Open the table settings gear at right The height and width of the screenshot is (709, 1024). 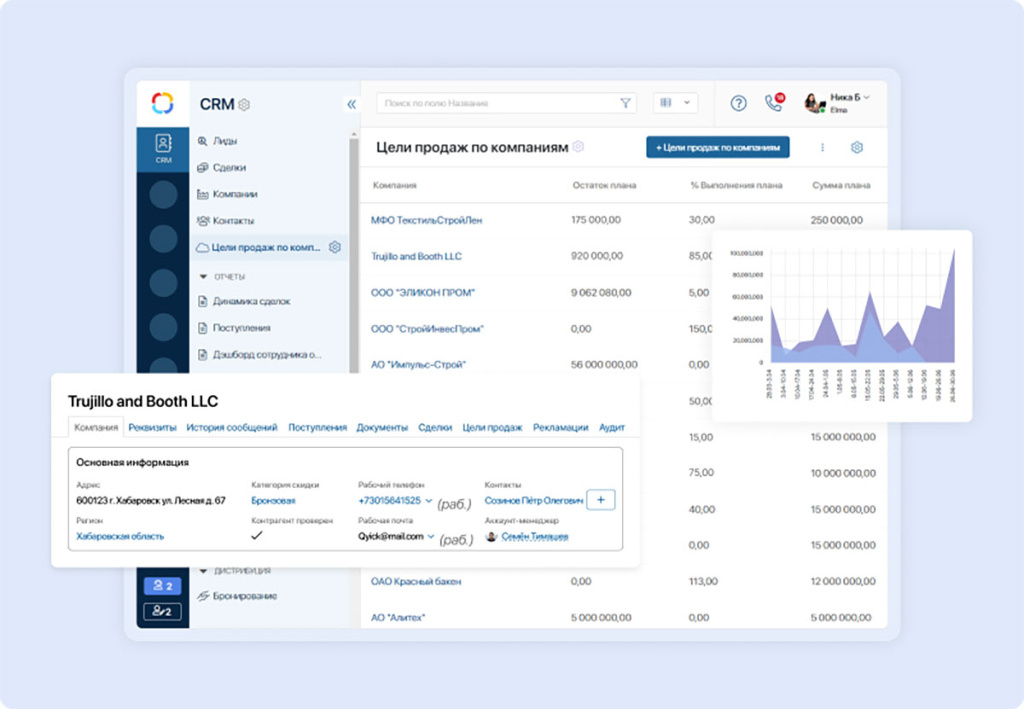point(856,148)
